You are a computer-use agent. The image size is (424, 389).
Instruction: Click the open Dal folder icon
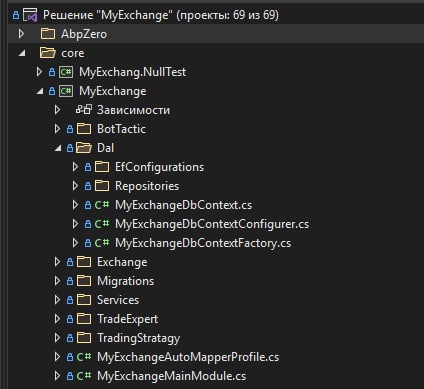84,148
